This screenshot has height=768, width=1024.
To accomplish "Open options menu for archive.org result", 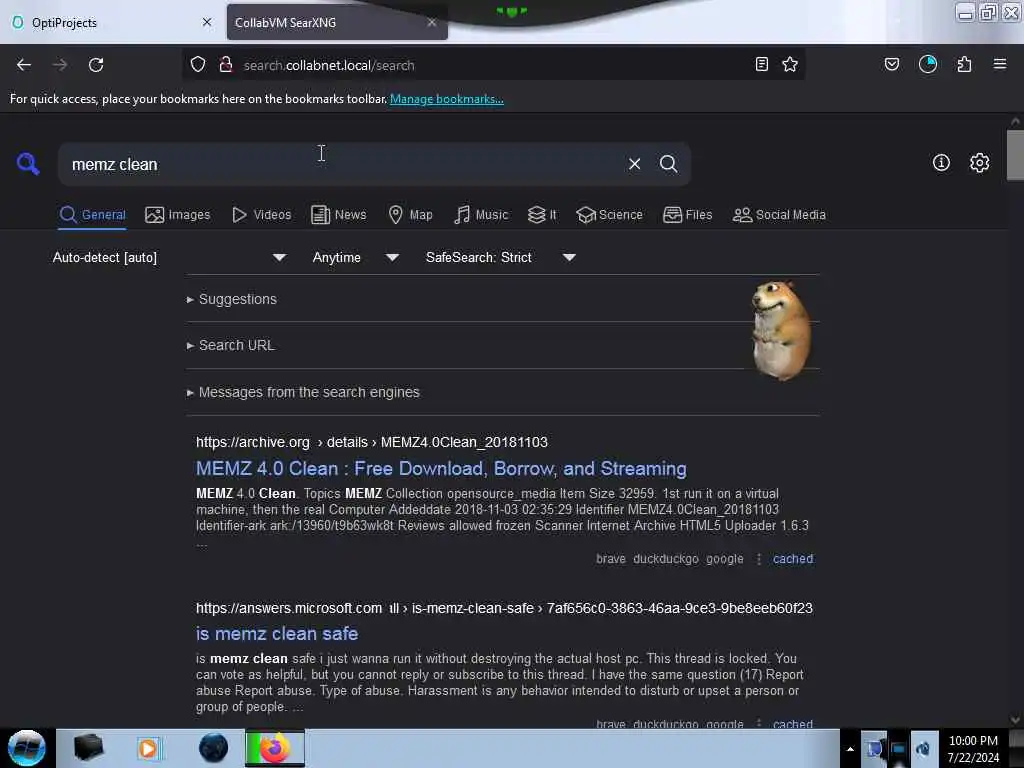I will click(x=759, y=559).
